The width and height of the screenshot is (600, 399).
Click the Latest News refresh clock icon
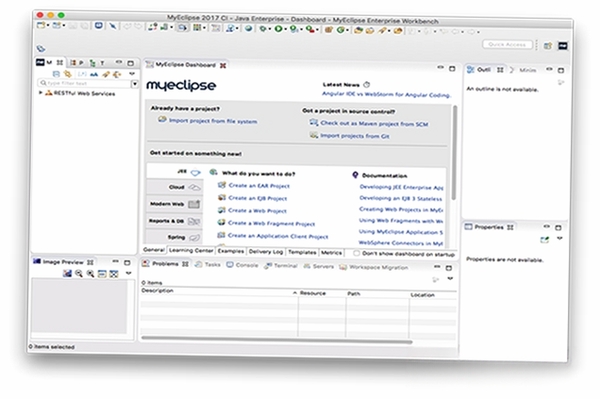coord(367,85)
